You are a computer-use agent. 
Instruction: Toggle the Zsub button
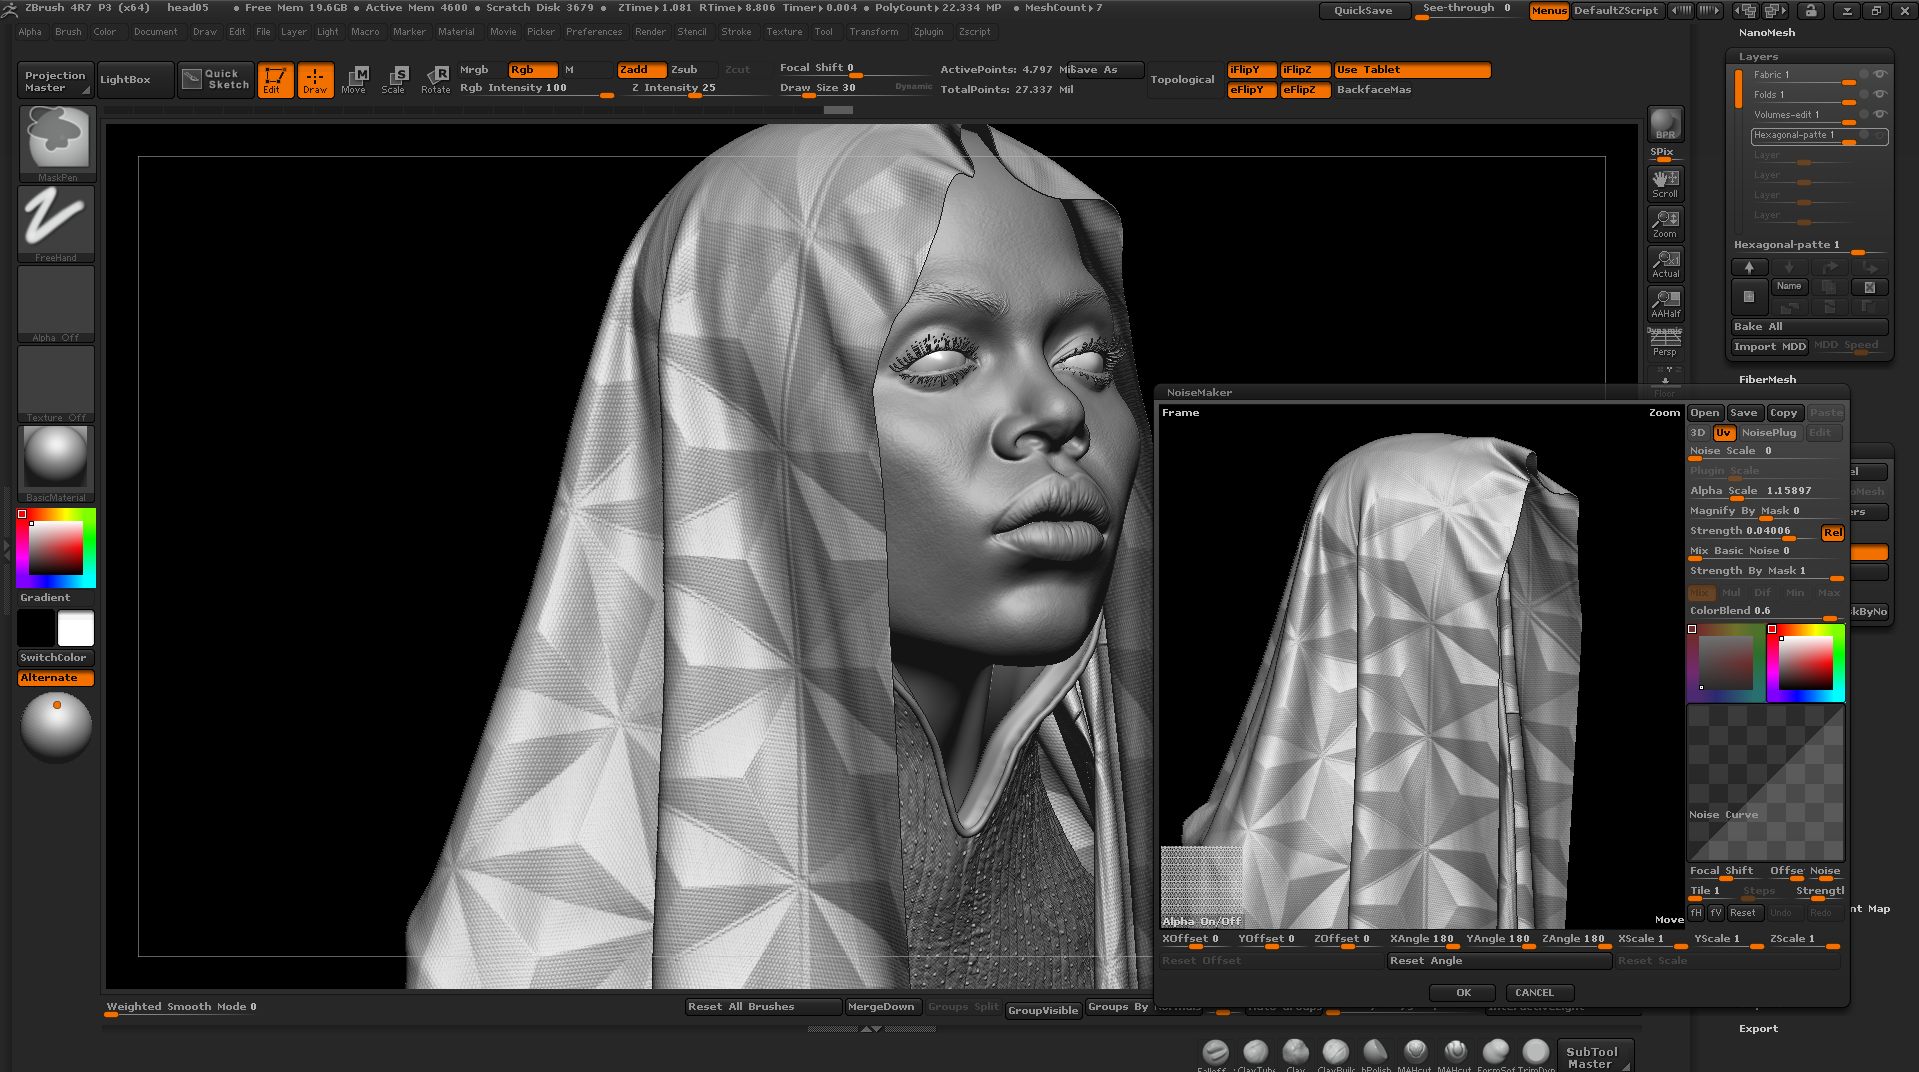pos(693,70)
